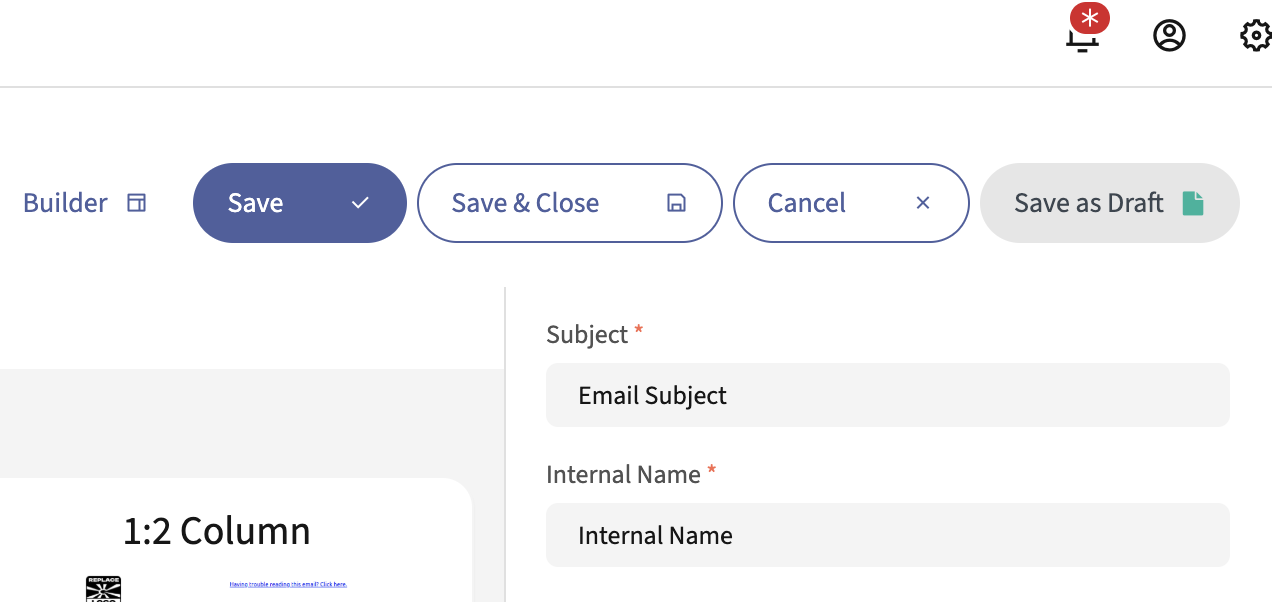
Task: Focus the Internal Name input field
Action: click(x=887, y=535)
